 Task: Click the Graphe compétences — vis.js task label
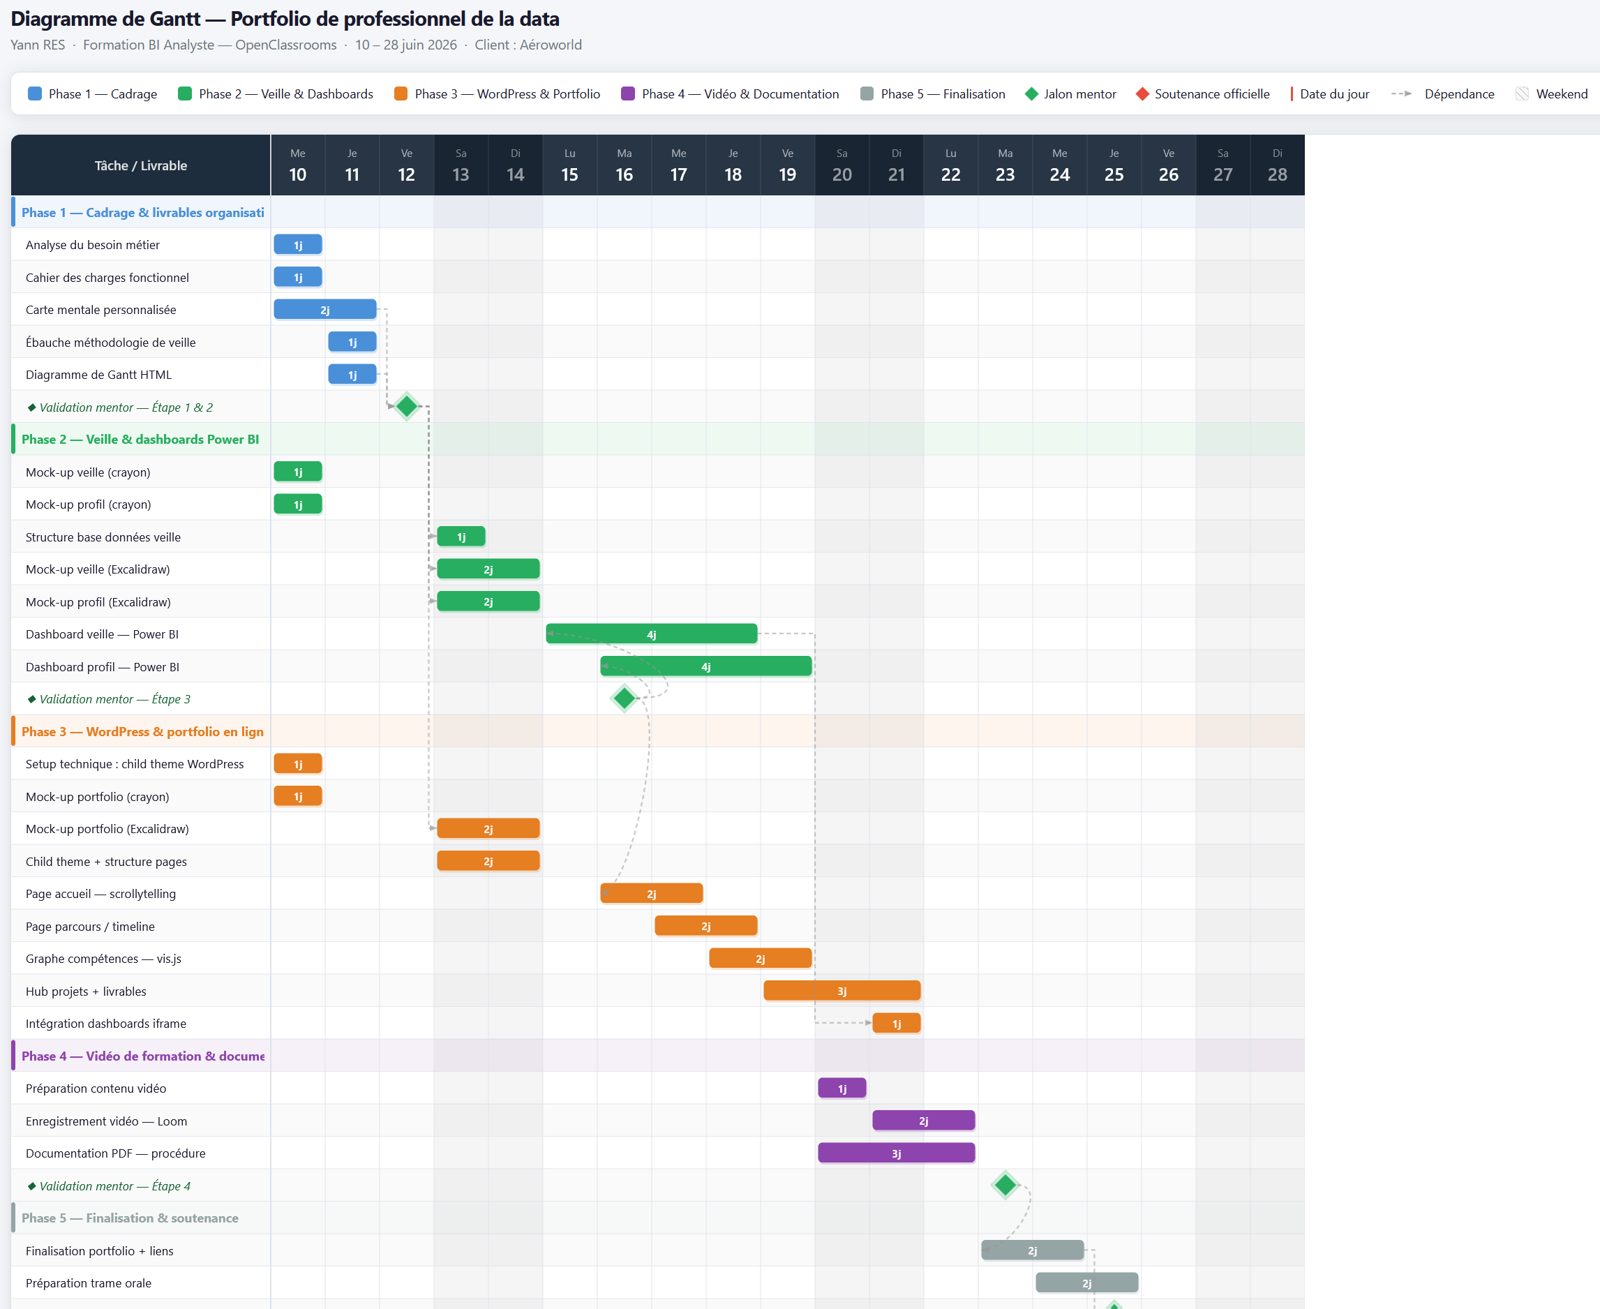(104, 958)
